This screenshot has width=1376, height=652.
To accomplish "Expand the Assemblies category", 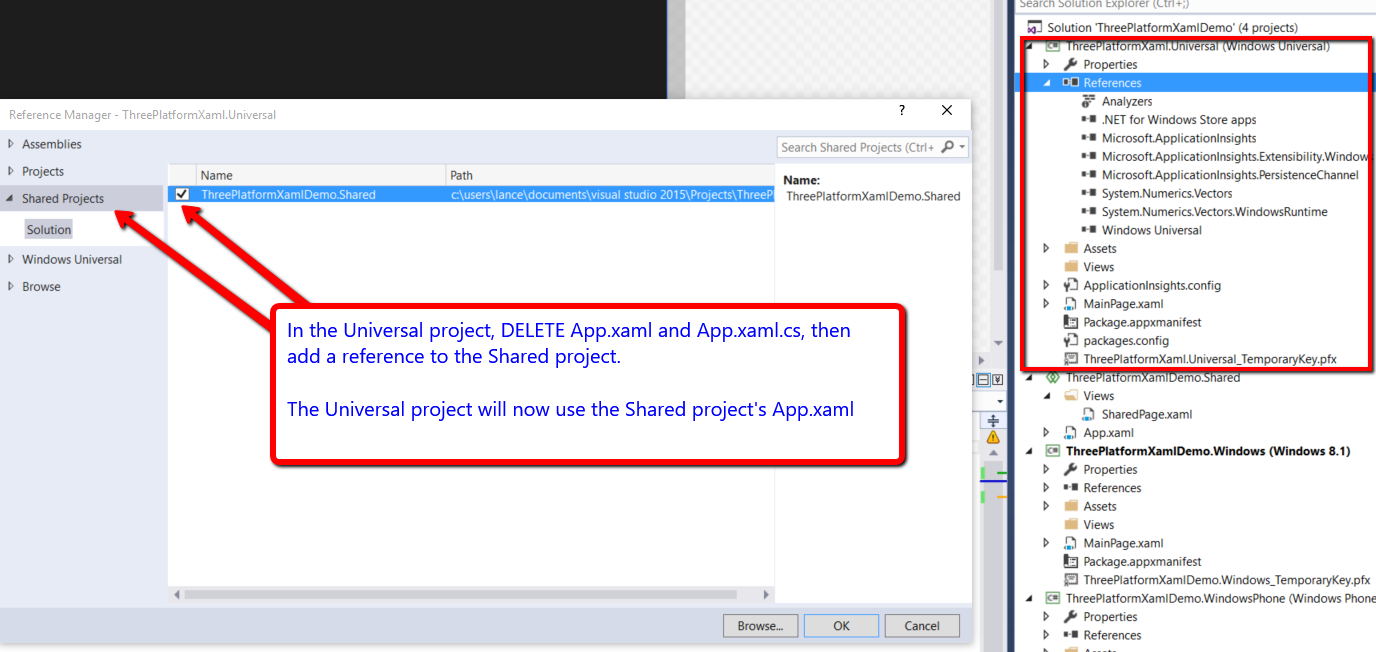I will [11, 144].
